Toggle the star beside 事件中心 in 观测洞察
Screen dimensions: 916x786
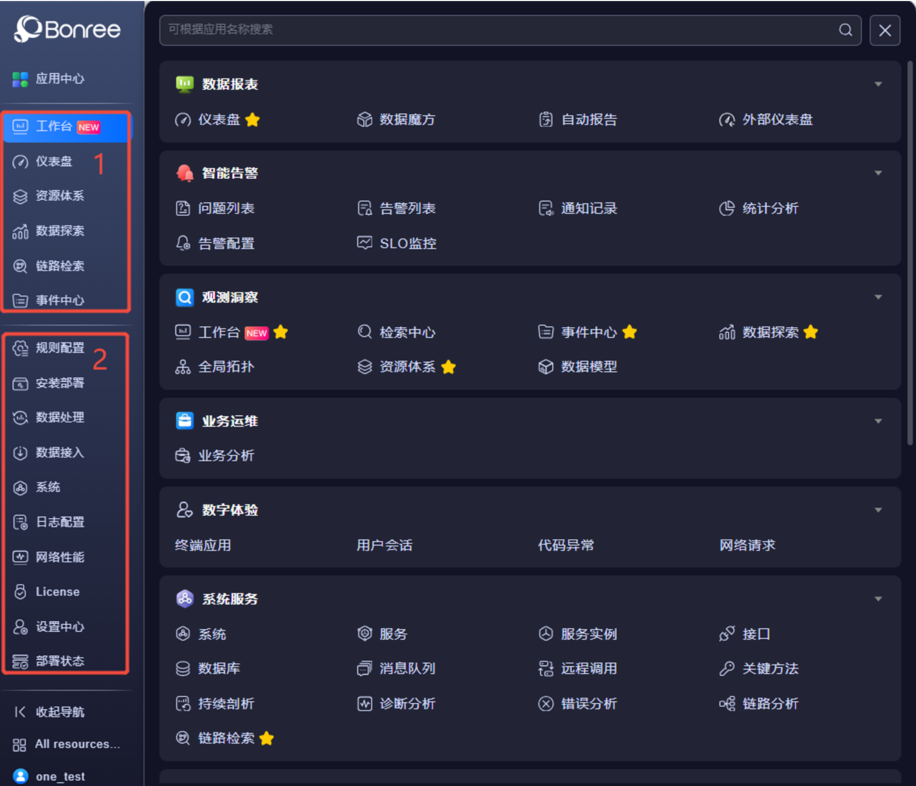tap(630, 332)
